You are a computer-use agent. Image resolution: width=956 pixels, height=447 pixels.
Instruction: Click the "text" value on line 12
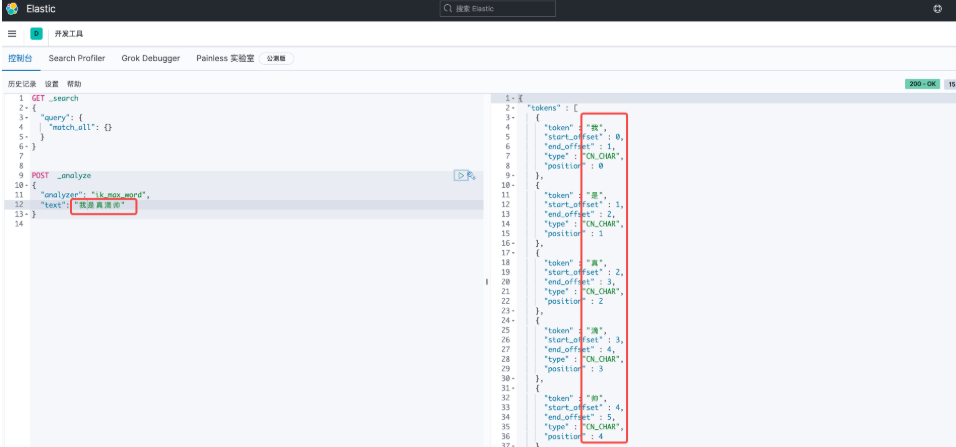pos(99,206)
